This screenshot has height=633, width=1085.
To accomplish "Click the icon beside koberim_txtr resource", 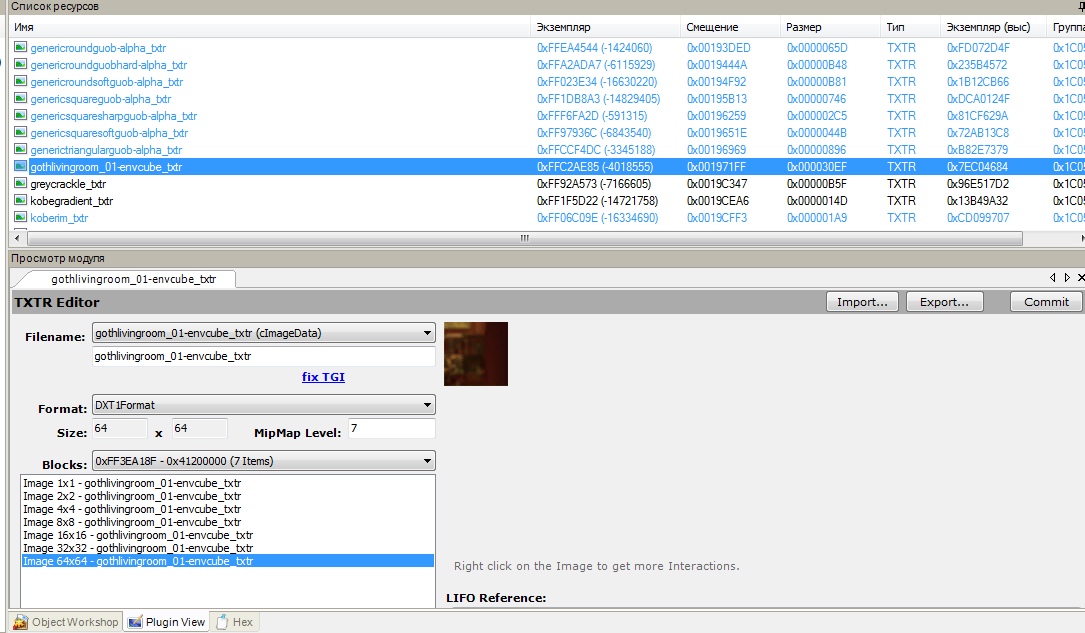I will [x=21, y=218].
